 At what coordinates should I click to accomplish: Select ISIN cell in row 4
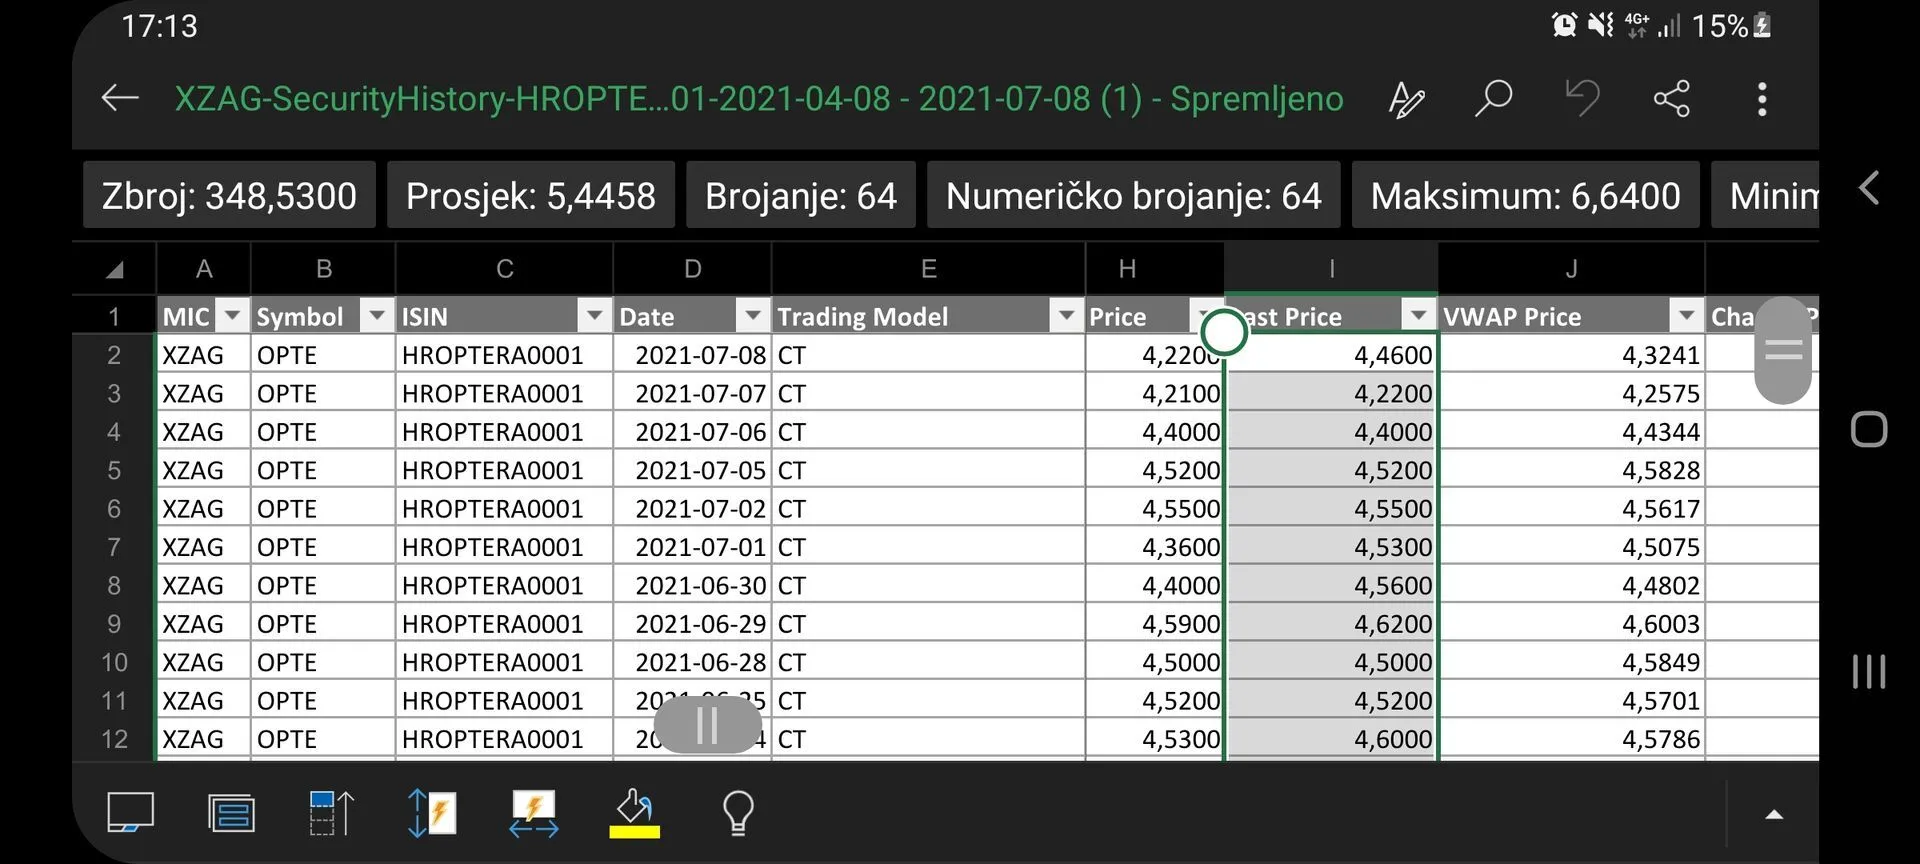click(x=504, y=432)
